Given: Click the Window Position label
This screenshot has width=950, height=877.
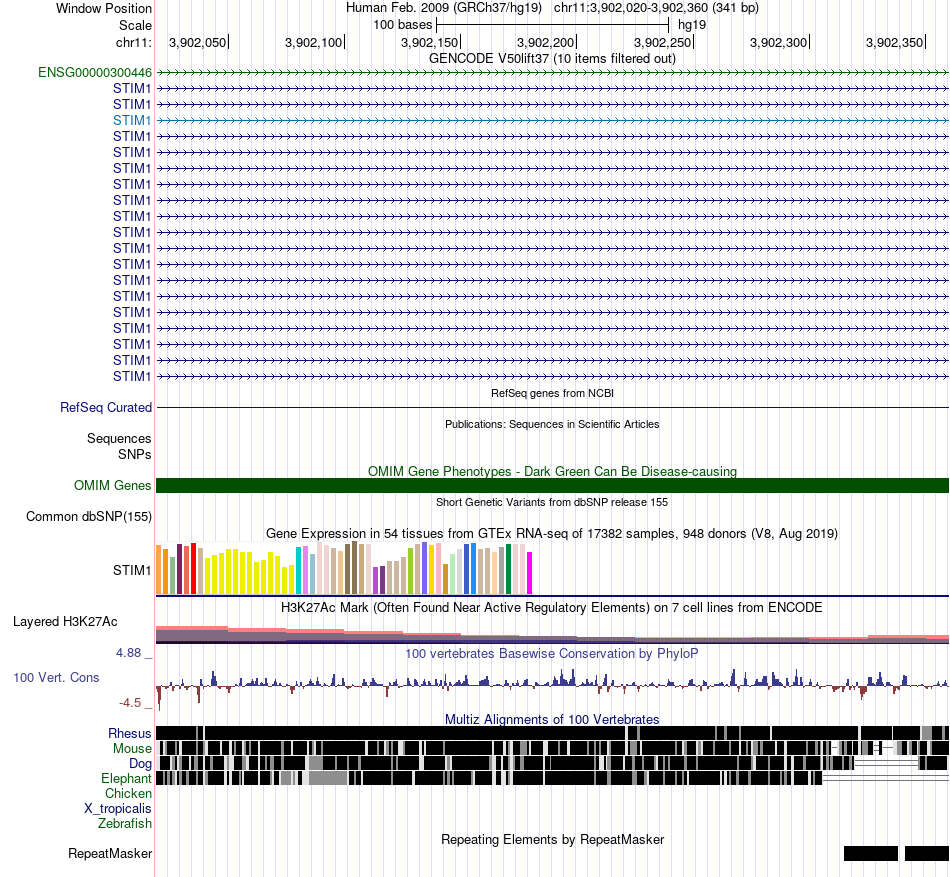Looking at the screenshot, I should pos(104,8).
